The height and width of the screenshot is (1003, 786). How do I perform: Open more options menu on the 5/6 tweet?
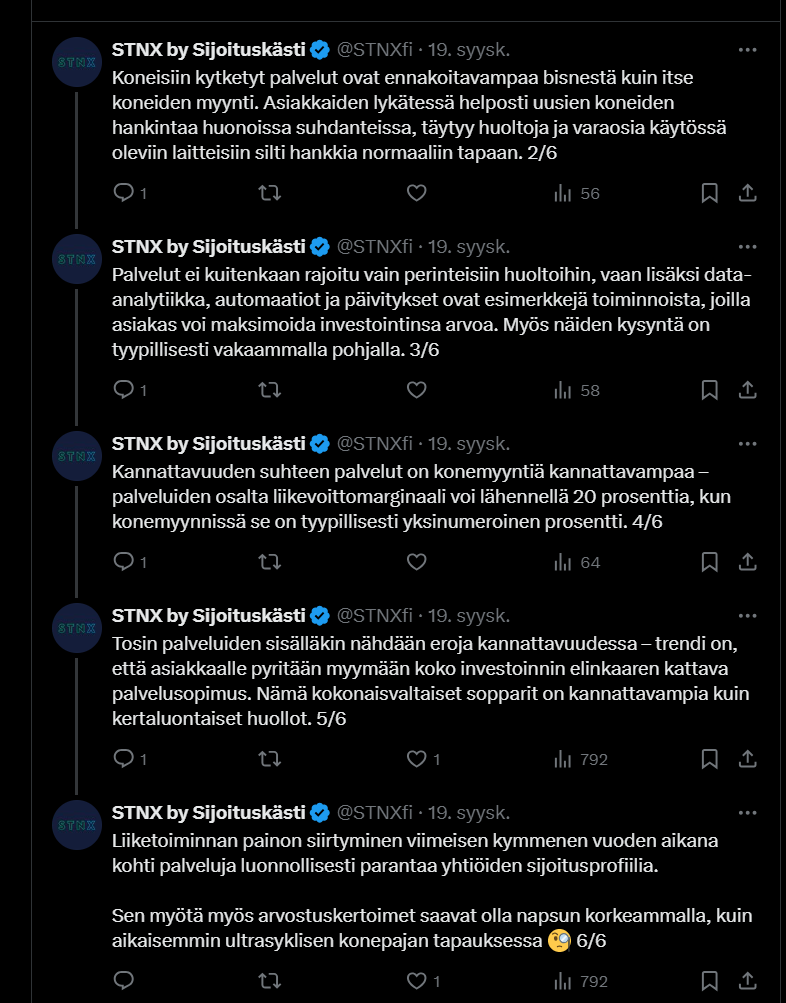pos(747,615)
